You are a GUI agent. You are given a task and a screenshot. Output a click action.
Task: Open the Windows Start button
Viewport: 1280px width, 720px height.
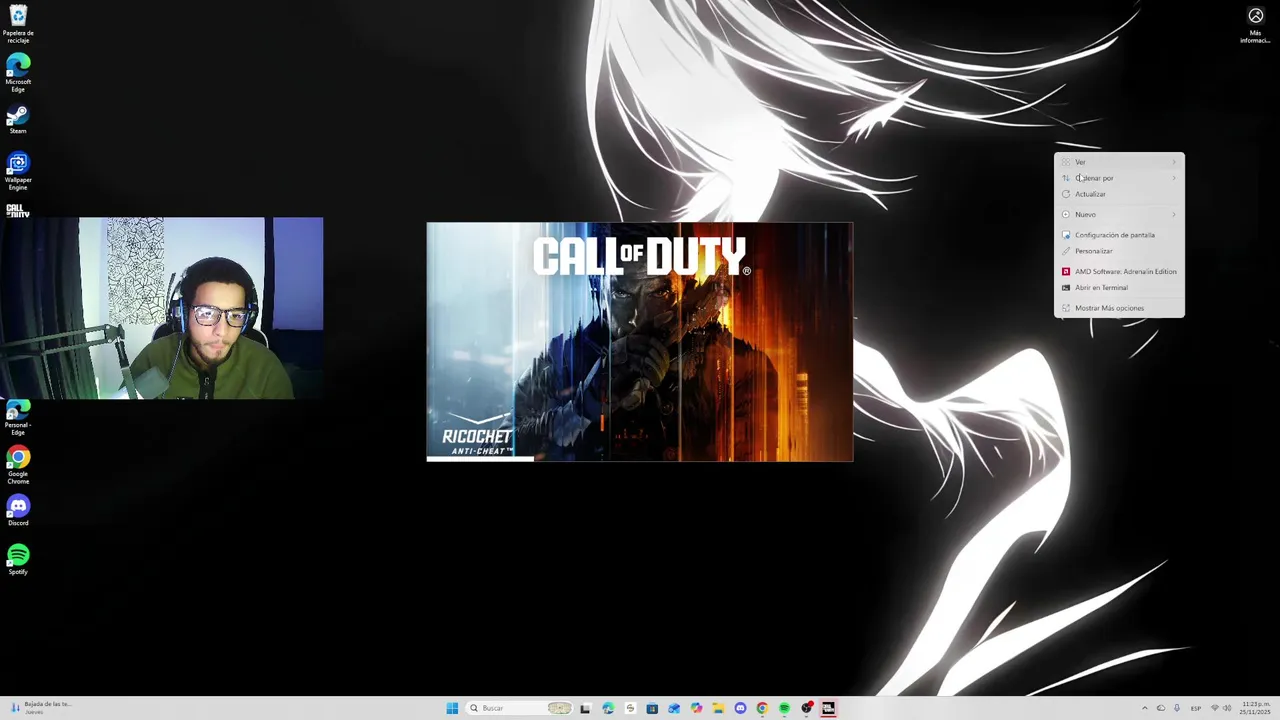pyautogui.click(x=452, y=708)
